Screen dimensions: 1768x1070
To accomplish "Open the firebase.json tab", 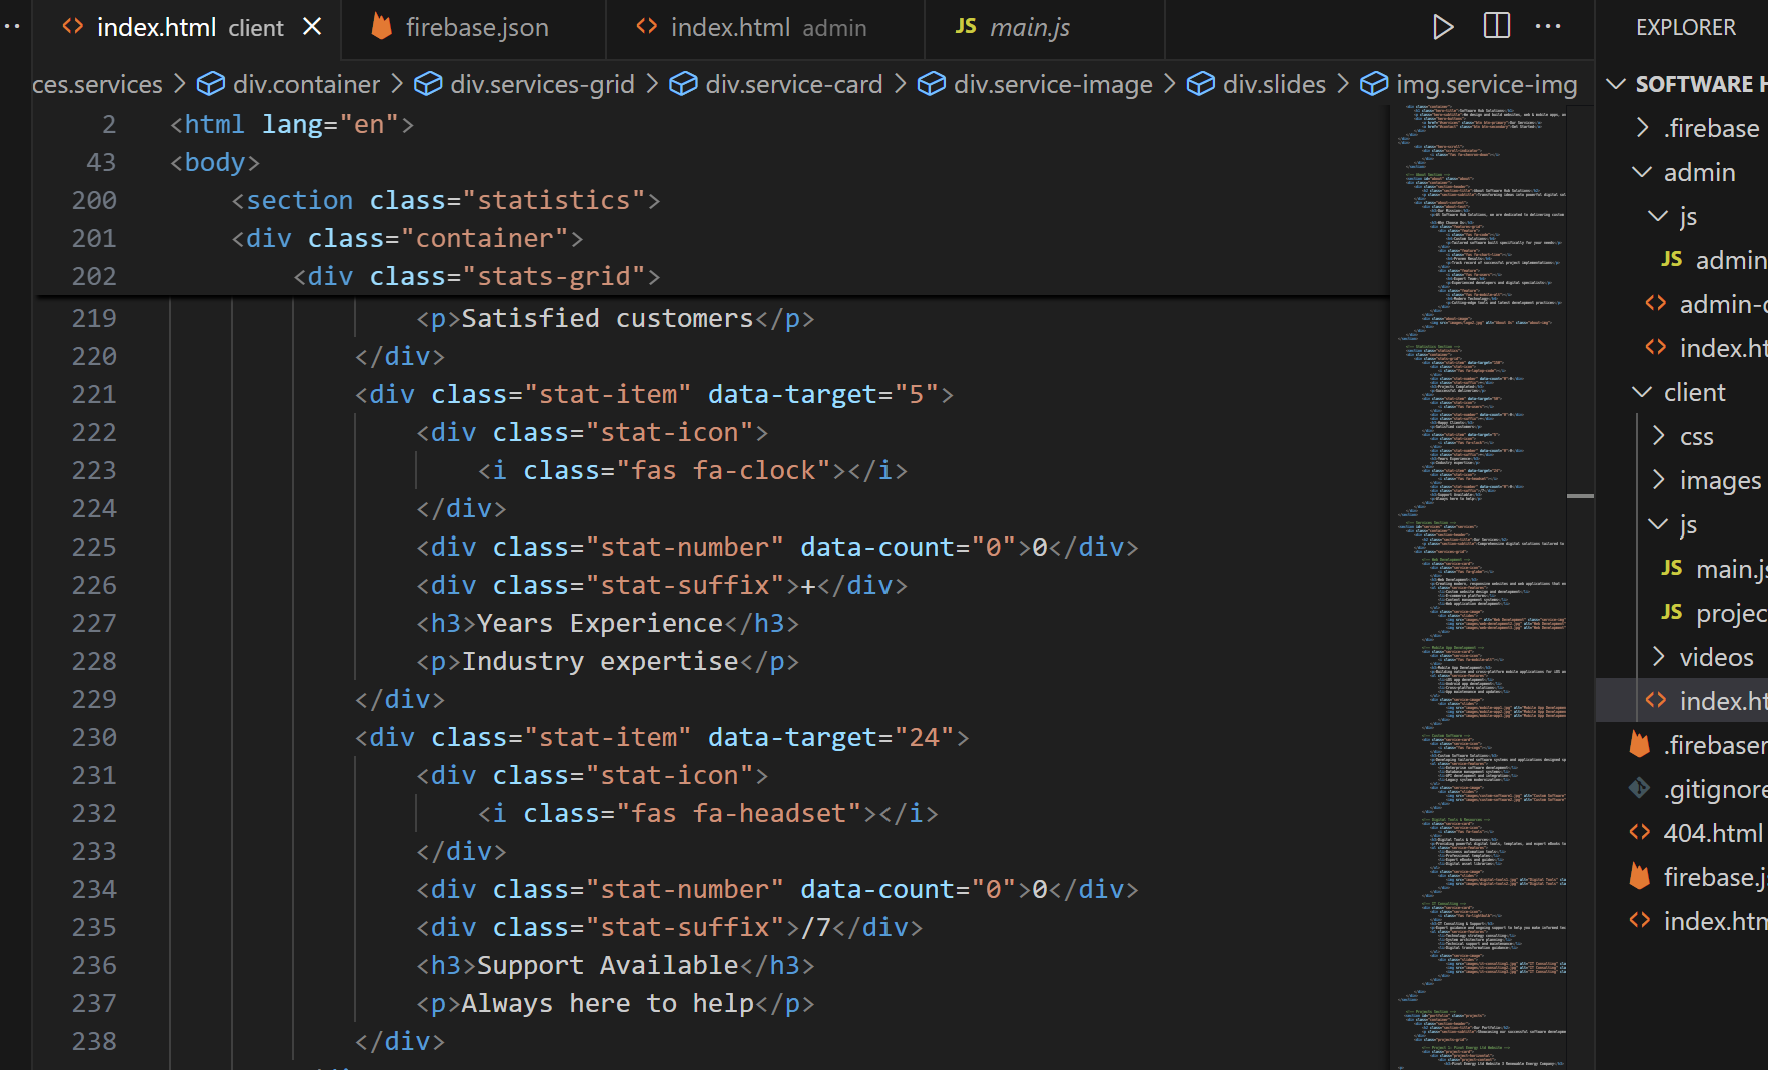I will pyautogui.click(x=476, y=28).
